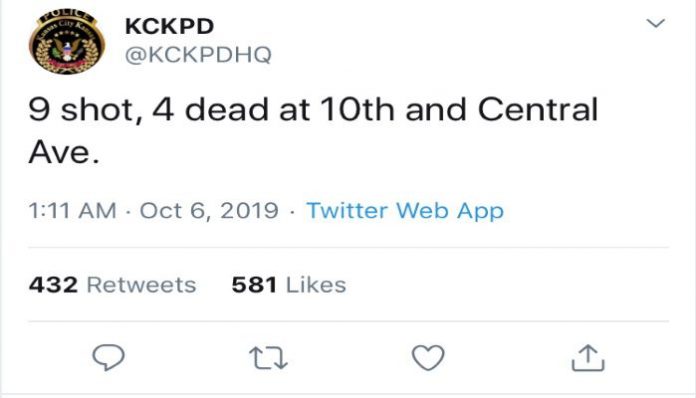The image size is (696, 398).
Task: Expand the tweet options chevron menu
Action: [656, 23]
